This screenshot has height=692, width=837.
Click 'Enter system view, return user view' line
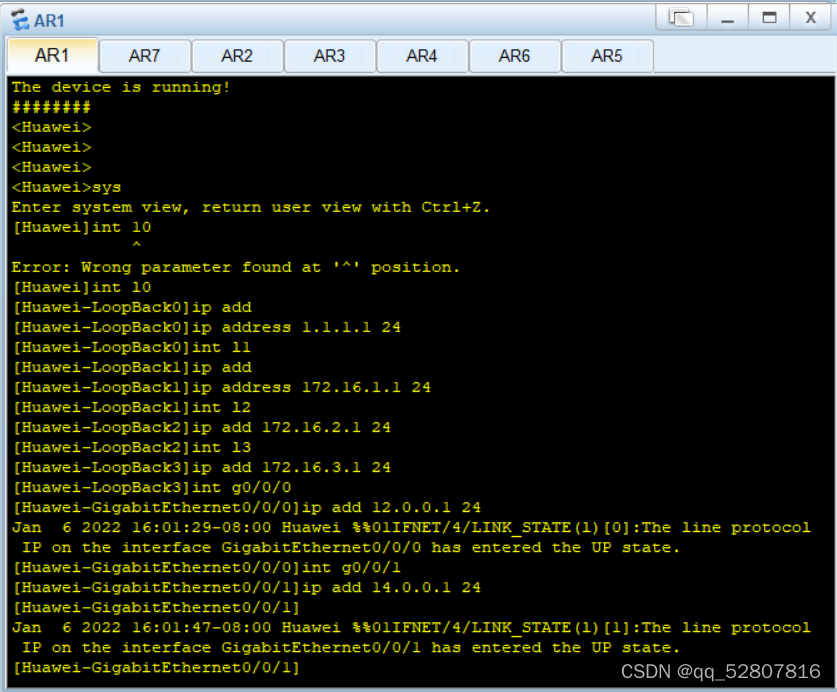click(x=250, y=207)
